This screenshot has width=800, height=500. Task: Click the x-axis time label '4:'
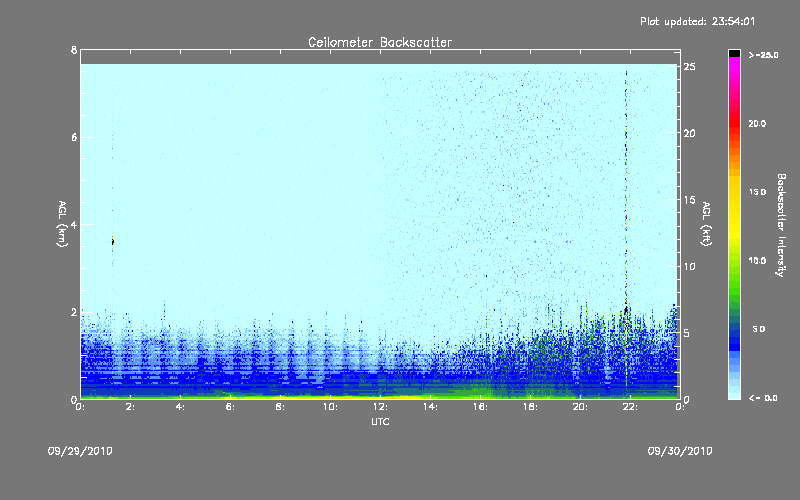point(180,407)
